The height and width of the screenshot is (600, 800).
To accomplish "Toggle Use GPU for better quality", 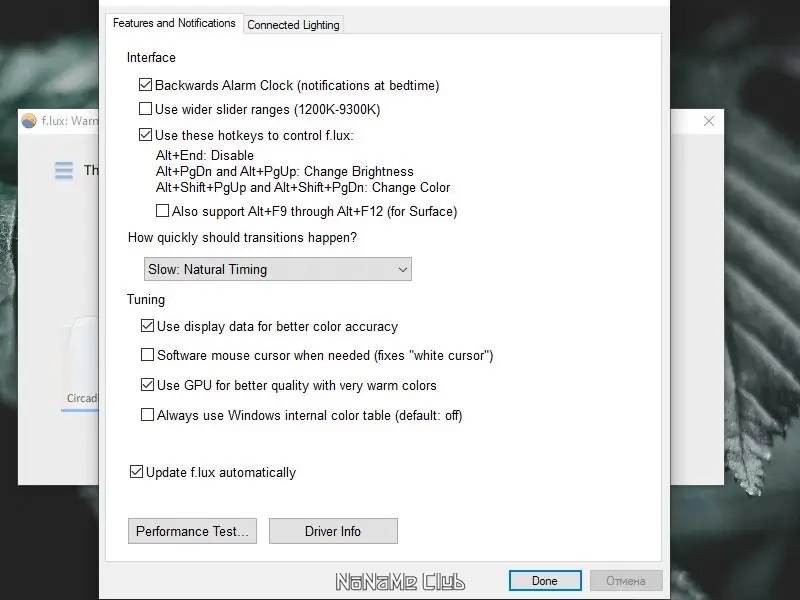I will (147, 385).
